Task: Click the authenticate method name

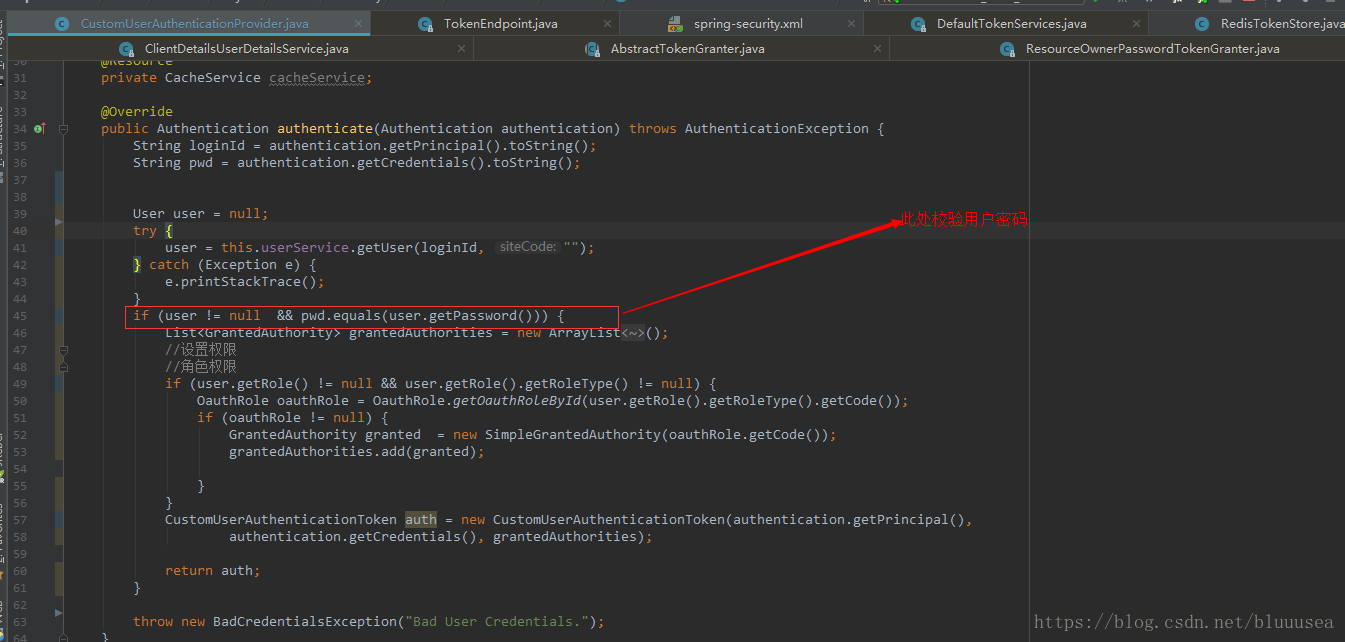Action: coord(325,128)
